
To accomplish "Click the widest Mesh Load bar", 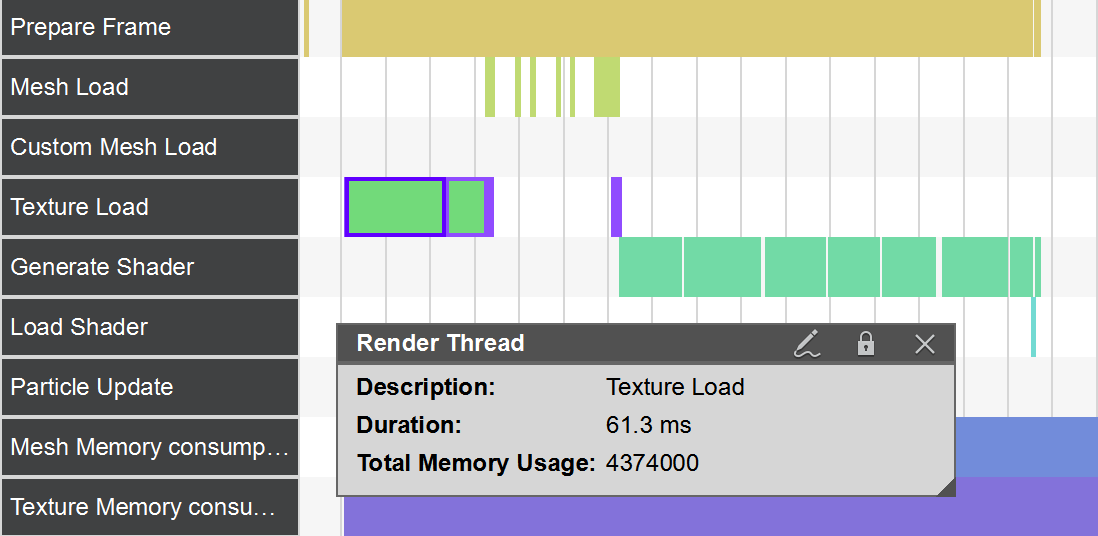I will 606,87.
